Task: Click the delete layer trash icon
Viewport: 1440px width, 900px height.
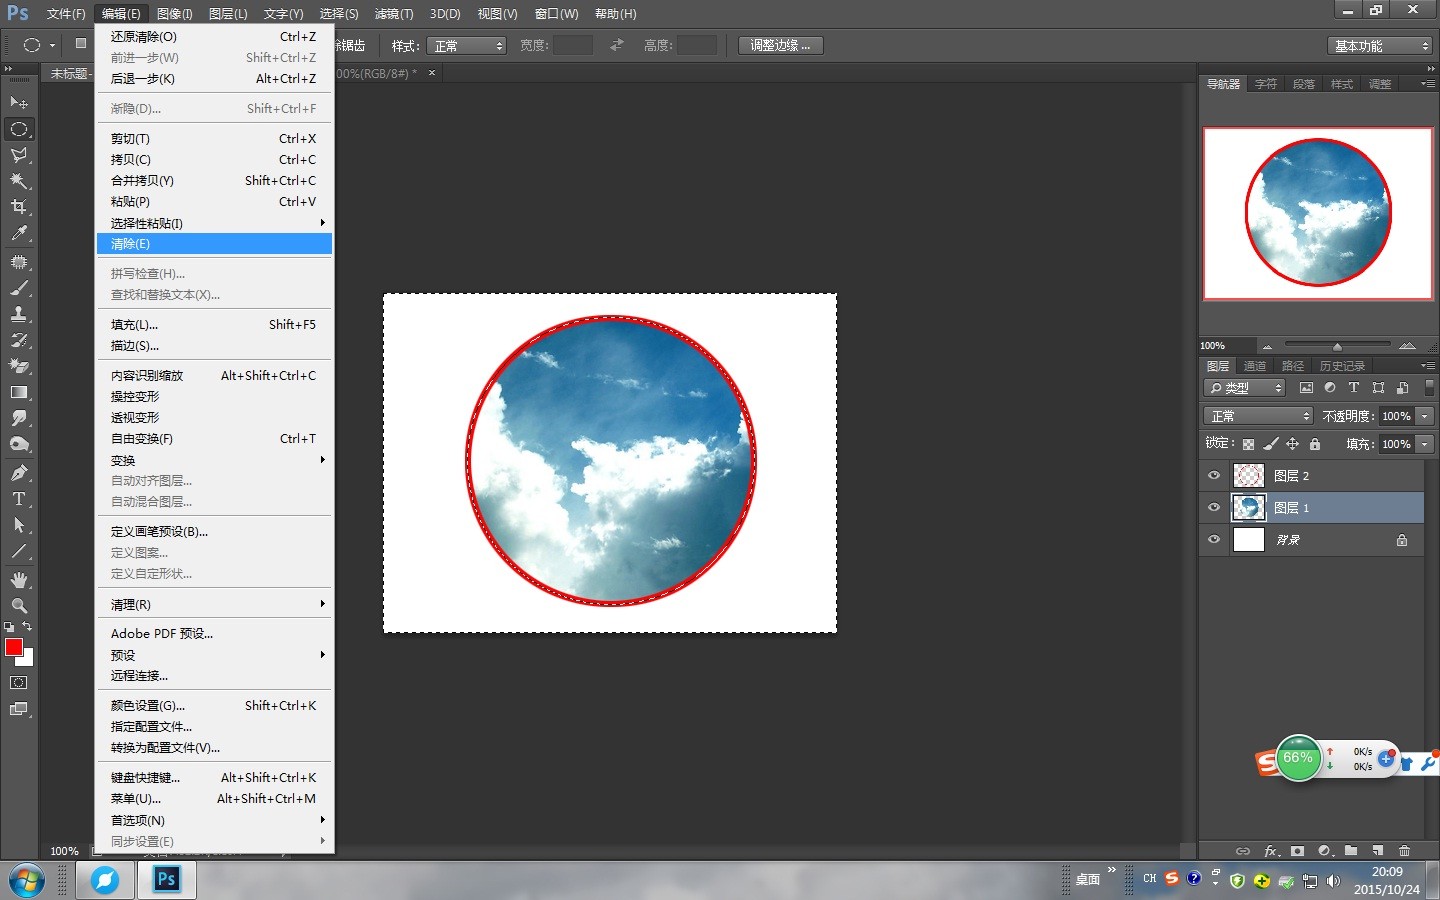Action: coord(1404,851)
